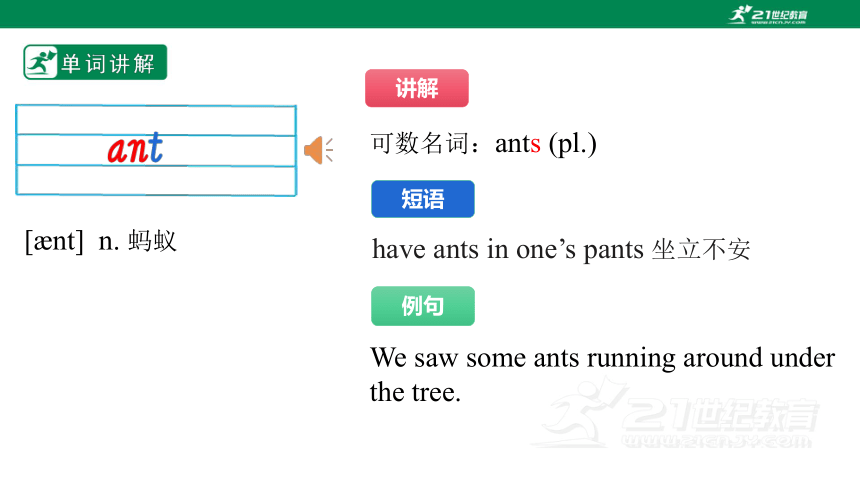Click the phrase have ants in one's pants
This screenshot has height=484, width=860.
(508, 250)
